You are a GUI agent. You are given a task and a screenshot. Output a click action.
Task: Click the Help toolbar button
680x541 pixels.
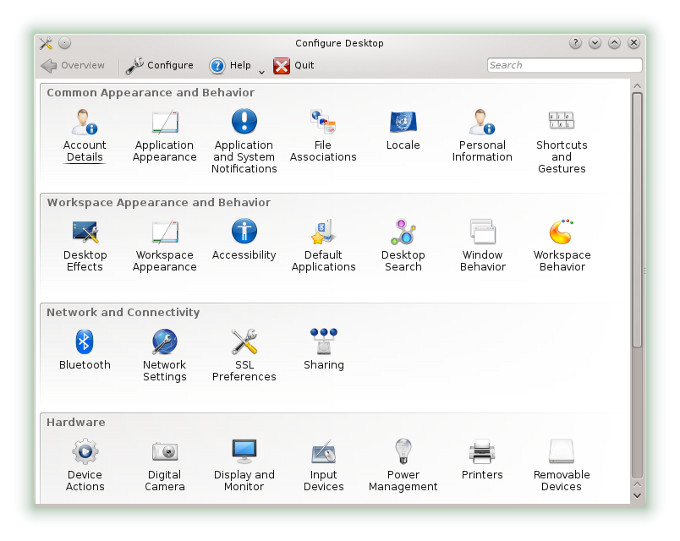pyautogui.click(x=230, y=66)
